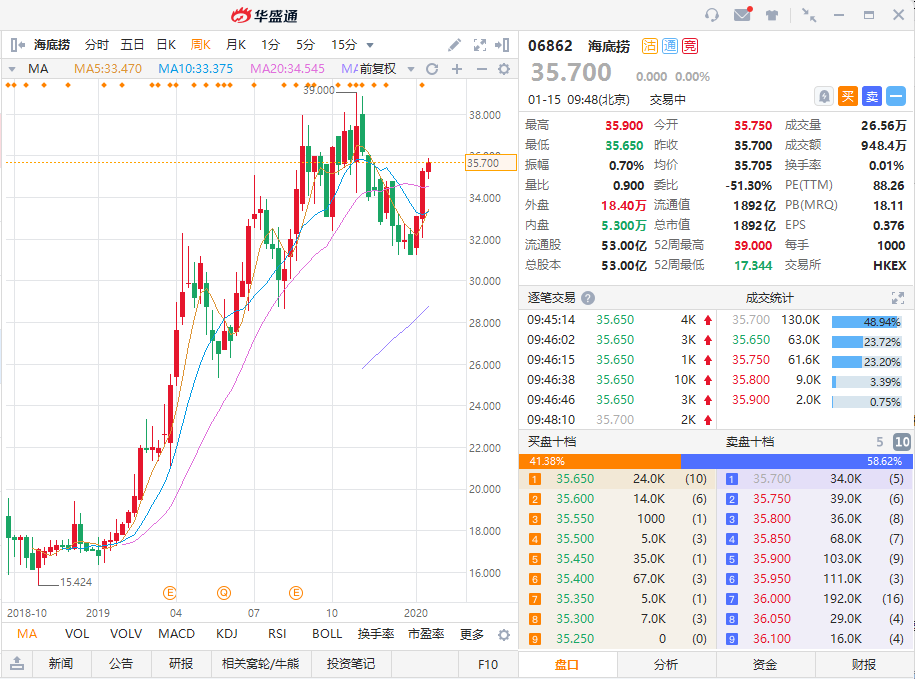Click the compact mode arrows icon
Image resolution: width=915 pixels, height=679 pixels.
pyautogui.click(x=809, y=15)
